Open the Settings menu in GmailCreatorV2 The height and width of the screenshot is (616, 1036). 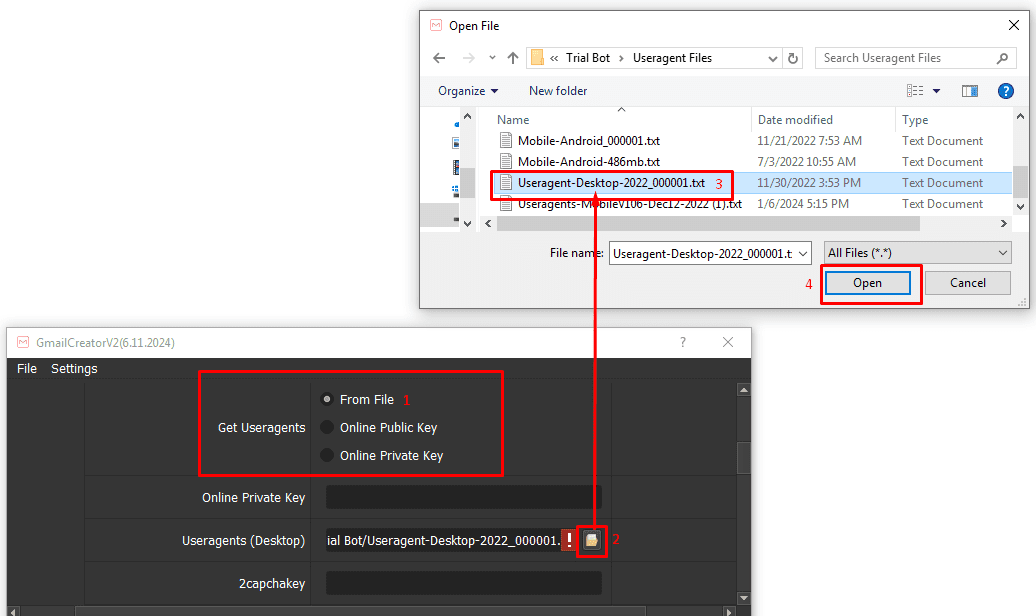(74, 369)
